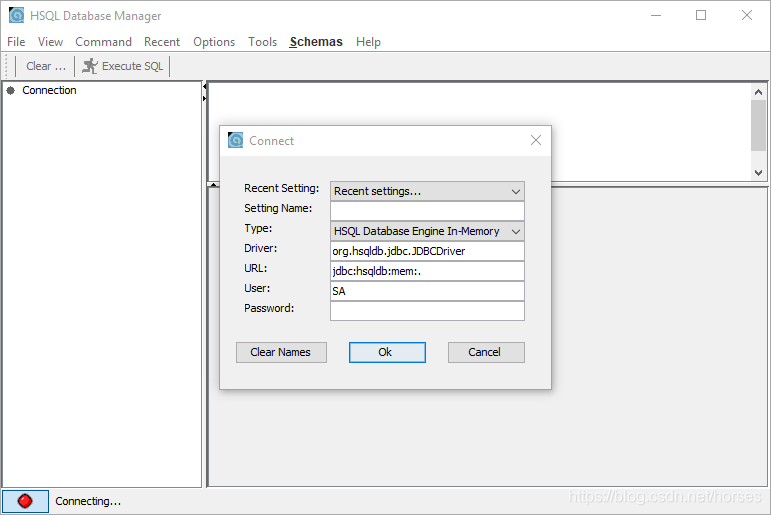This screenshot has width=771, height=515.
Task: Click the SQL pane scrollbar thumb
Action: (758, 125)
